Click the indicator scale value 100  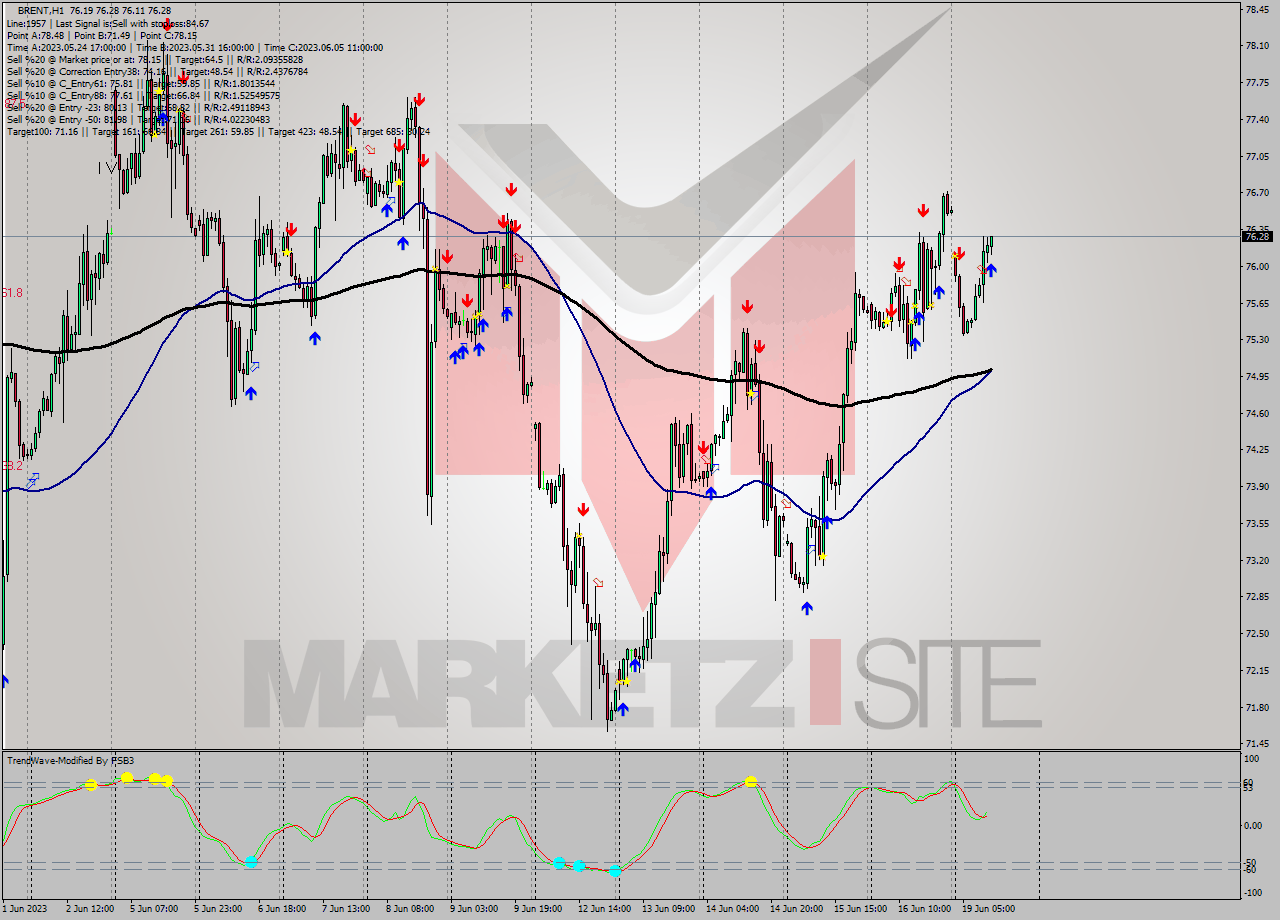tap(1251, 760)
